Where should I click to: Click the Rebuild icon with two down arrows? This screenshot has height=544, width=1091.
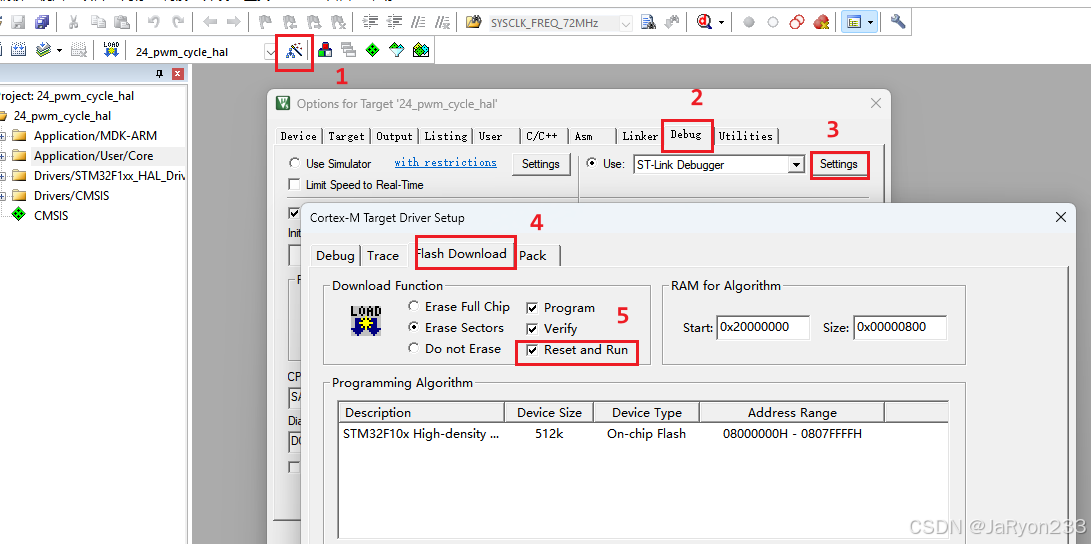point(19,50)
